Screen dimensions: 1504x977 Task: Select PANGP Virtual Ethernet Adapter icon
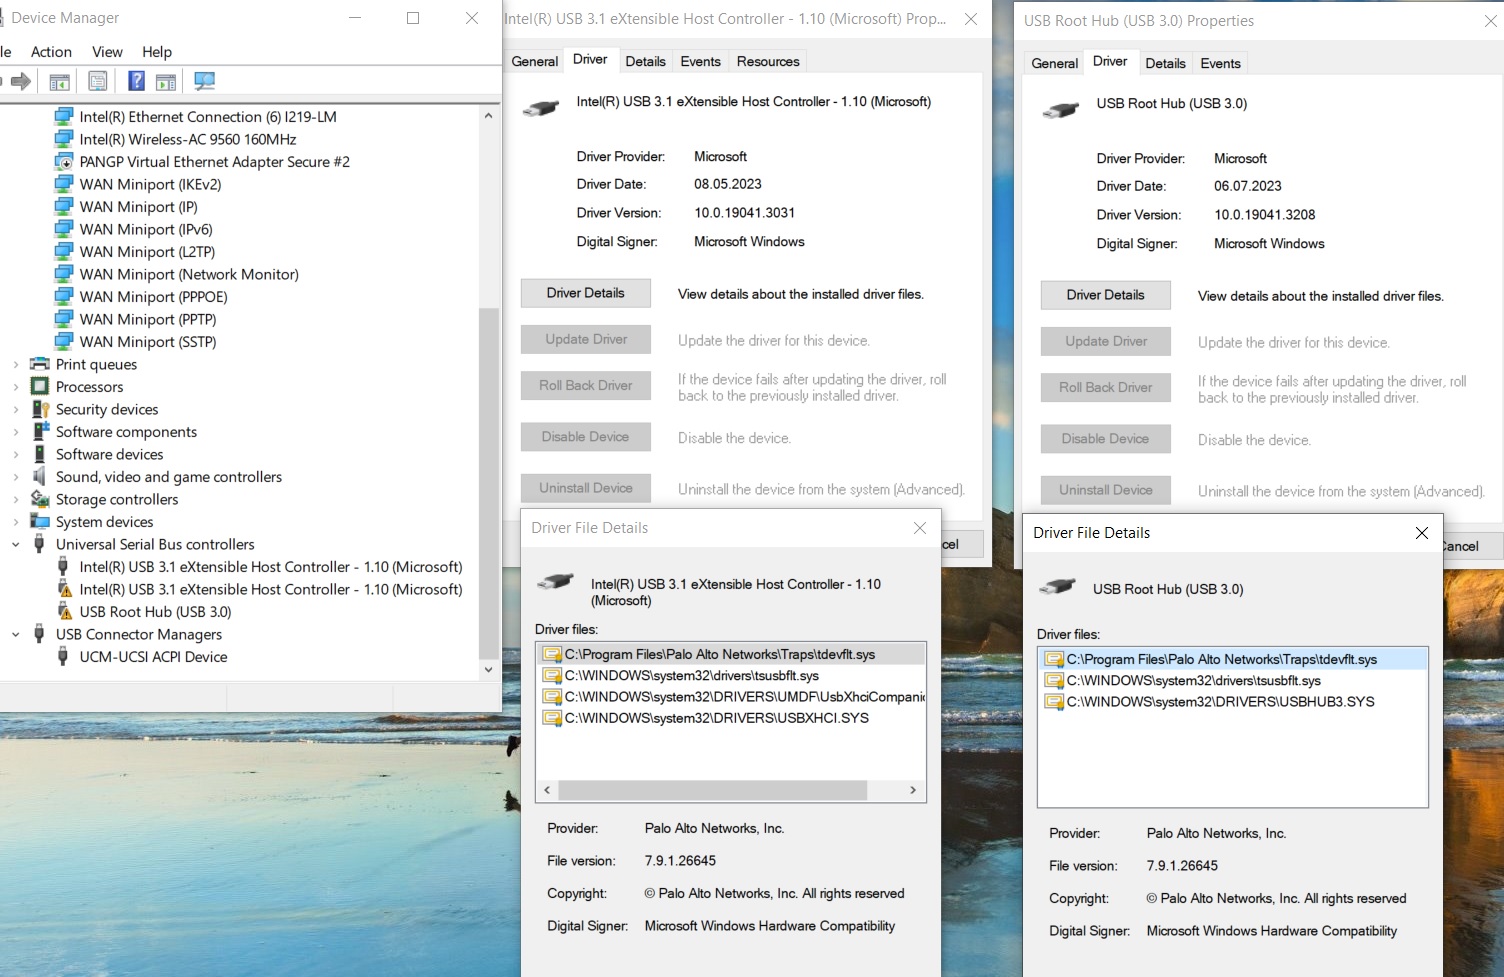(64, 161)
